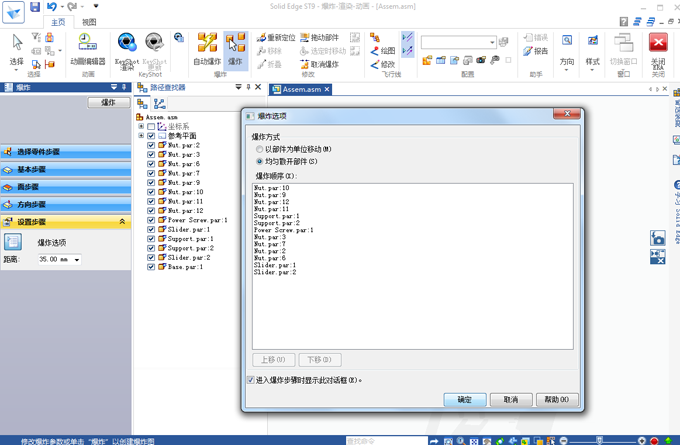680x445 pixels.
Task: Toggle 进入爆炸步骤时显示此对话框 checkbox
Action: click(x=251, y=380)
